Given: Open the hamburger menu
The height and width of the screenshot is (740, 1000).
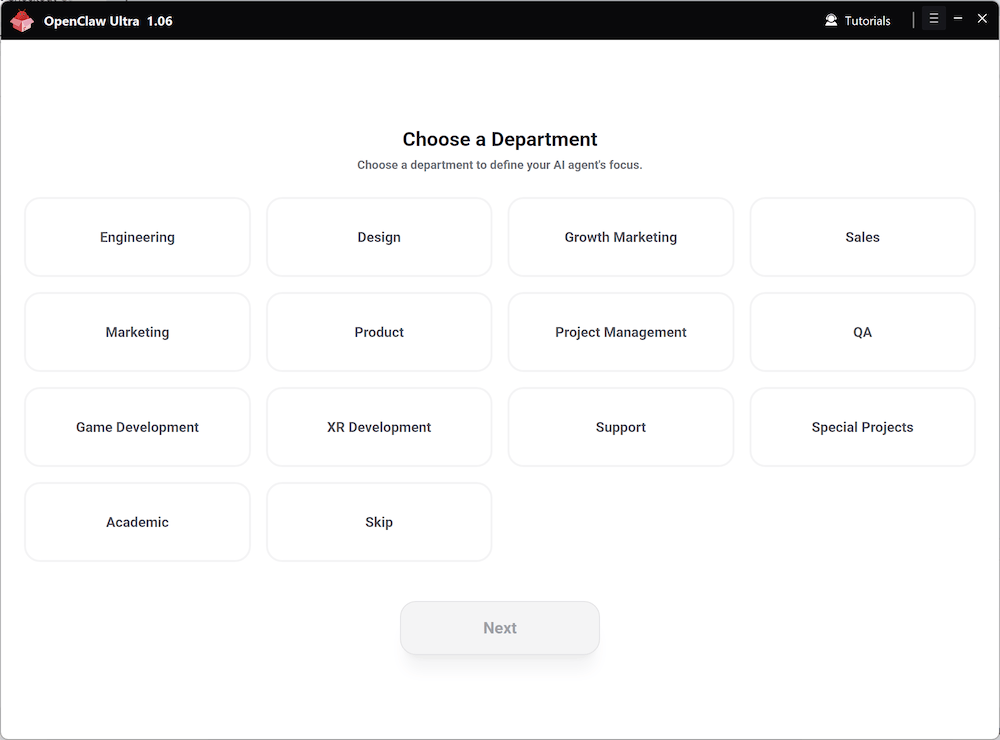Looking at the screenshot, I should (934, 18).
